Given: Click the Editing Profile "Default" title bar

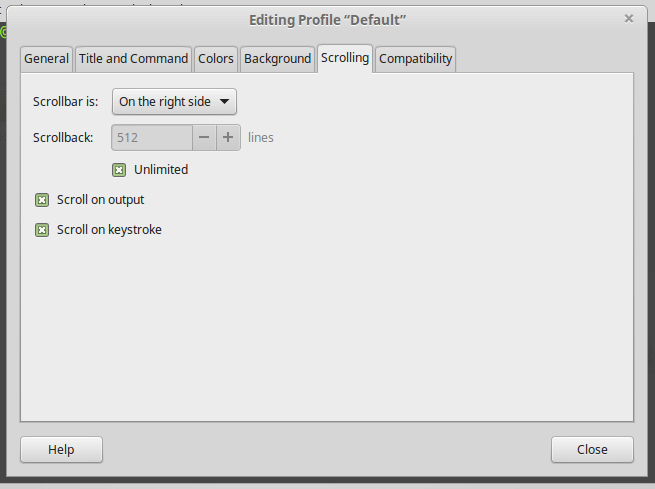Looking at the screenshot, I should 327,19.
